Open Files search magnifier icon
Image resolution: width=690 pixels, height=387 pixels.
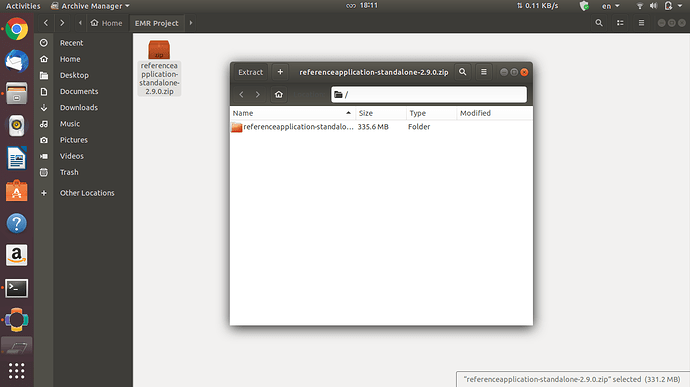click(599, 23)
